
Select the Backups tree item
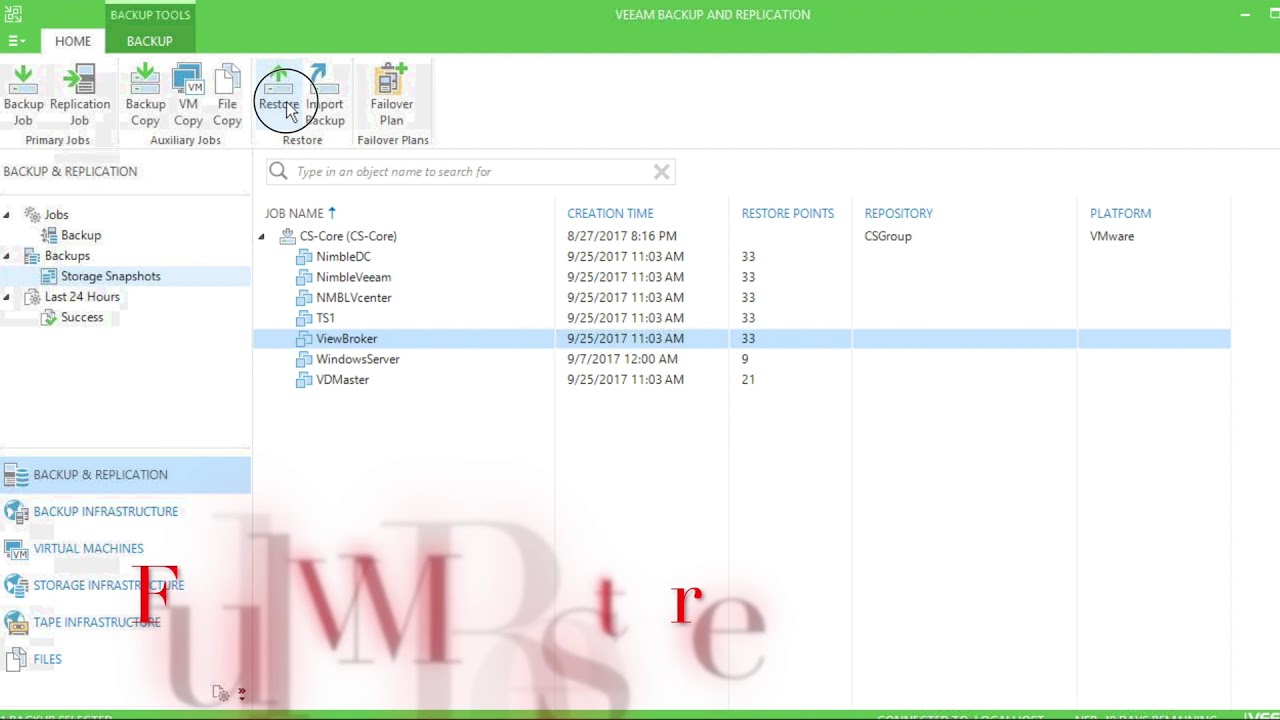(67, 256)
